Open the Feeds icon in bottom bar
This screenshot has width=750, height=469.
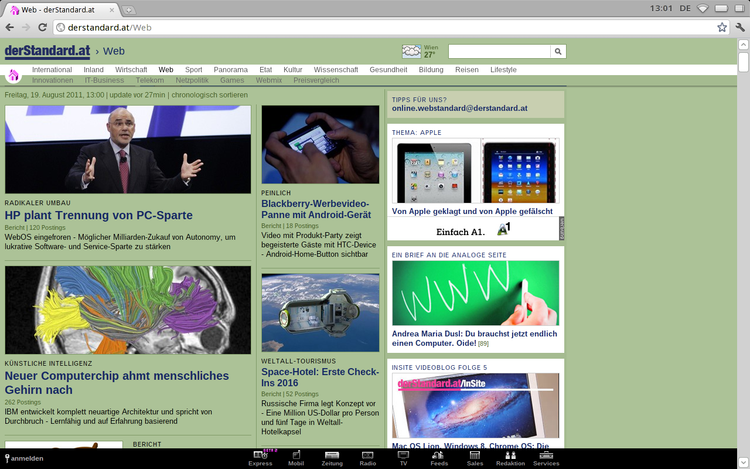click(x=439, y=457)
